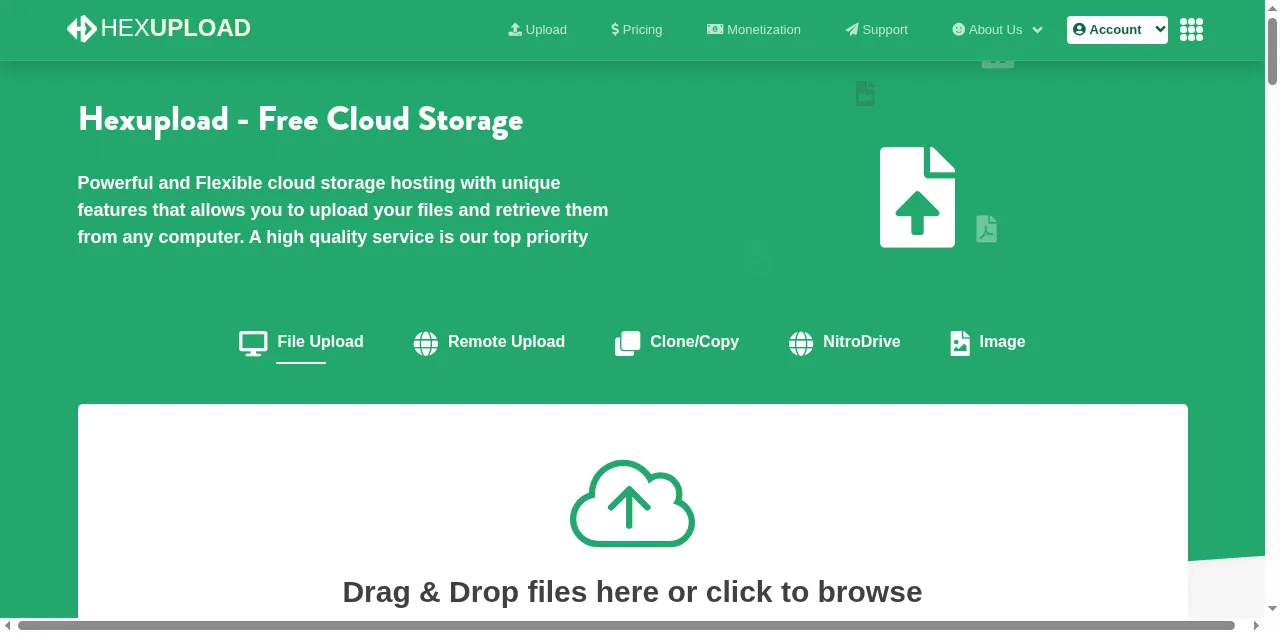
Task: Click the smiley About Us icon
Action: pyautogui.click(x=959, y=29)
